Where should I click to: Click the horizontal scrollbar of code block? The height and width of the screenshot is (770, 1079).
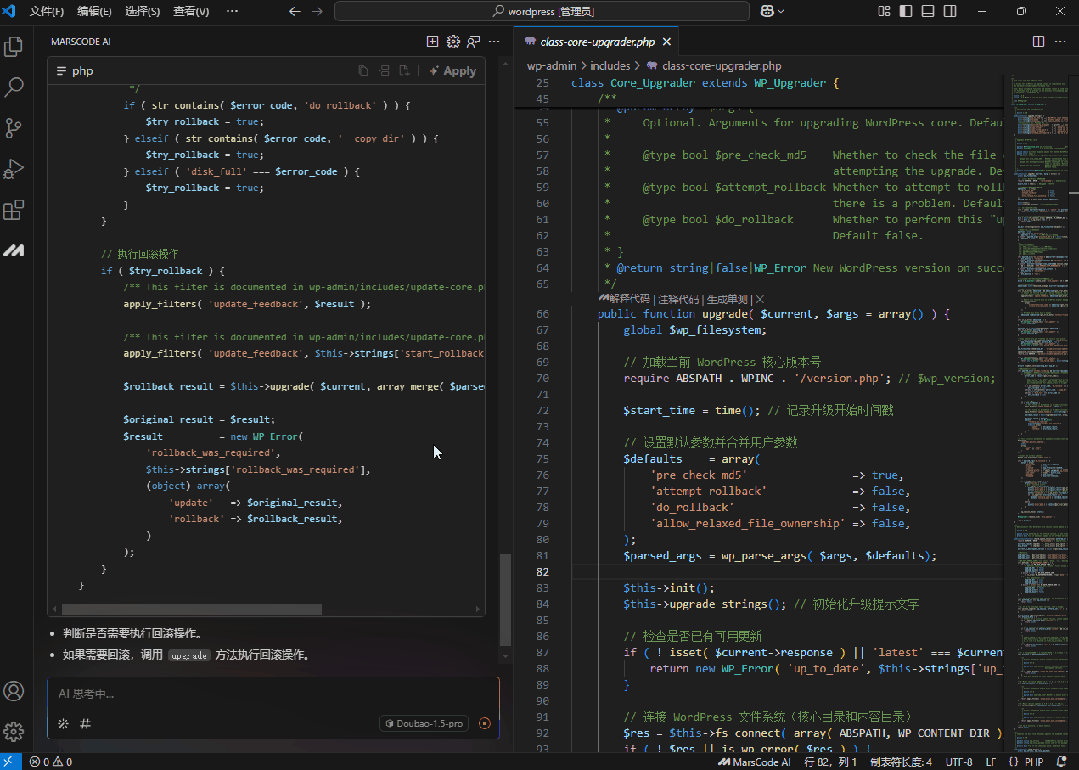191,610
